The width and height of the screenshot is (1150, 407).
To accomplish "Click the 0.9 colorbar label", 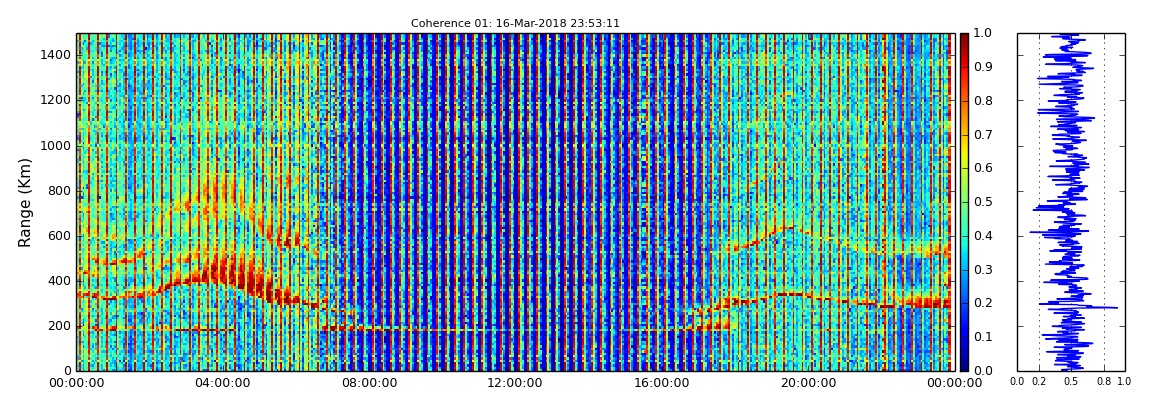I will point(981,67).
